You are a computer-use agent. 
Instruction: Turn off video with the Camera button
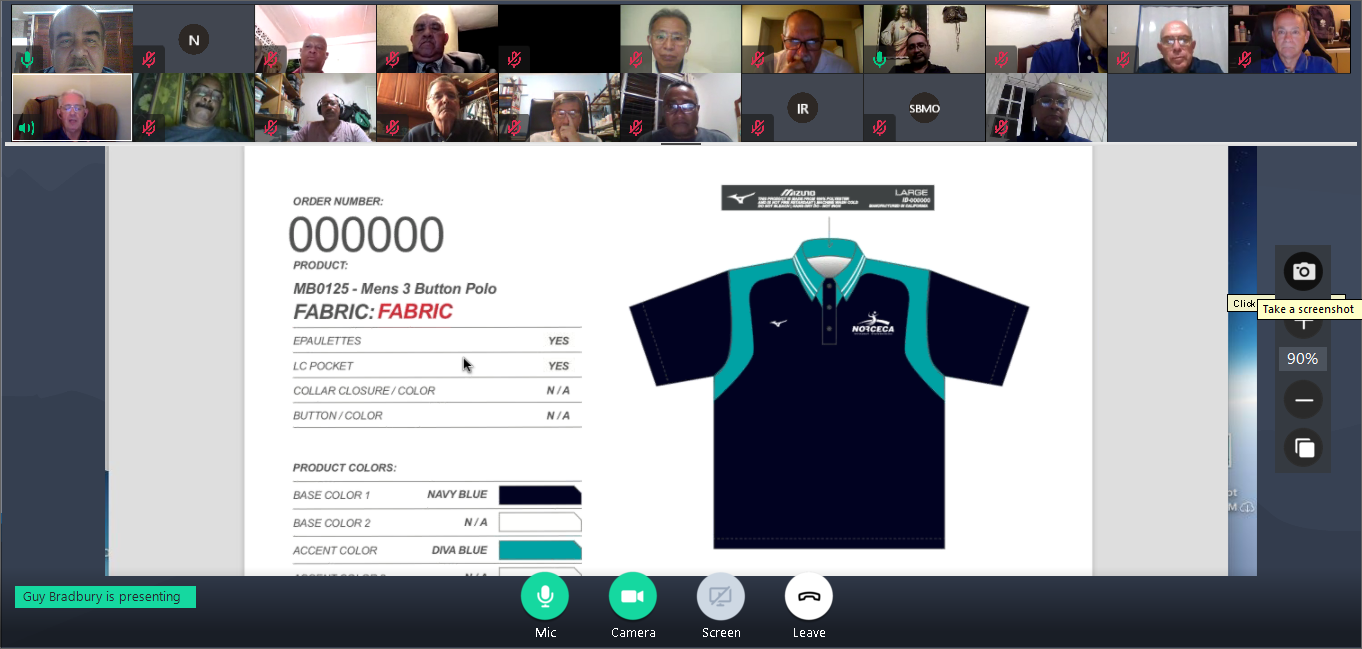(x=633, y=596)
